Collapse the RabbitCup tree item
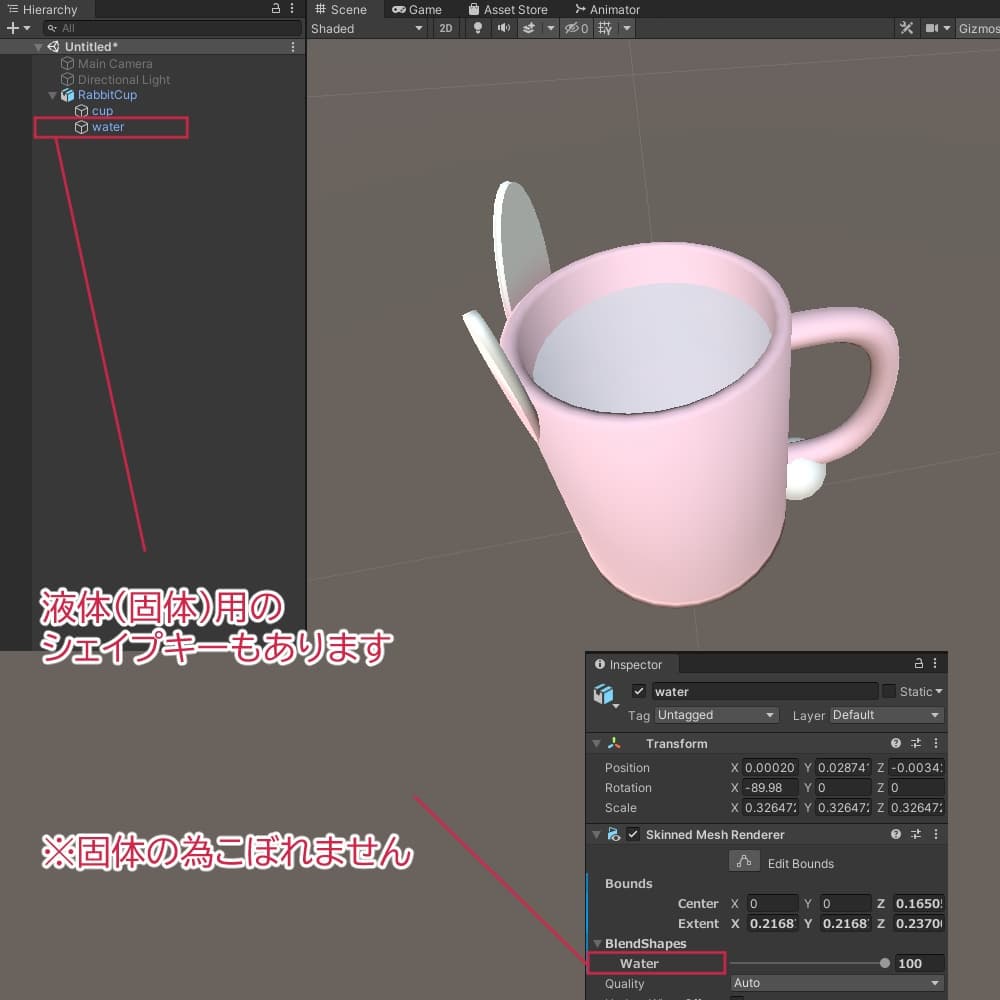Screen dimensions: 1000x1000 52,95
